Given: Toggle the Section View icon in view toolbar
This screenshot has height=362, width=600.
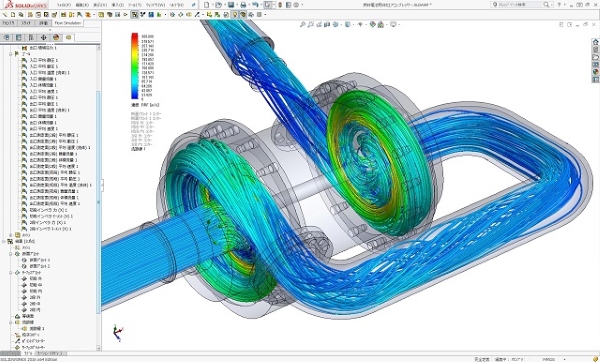Looking at the screenshot, I should pyautogui.click(x=327, y=24).
